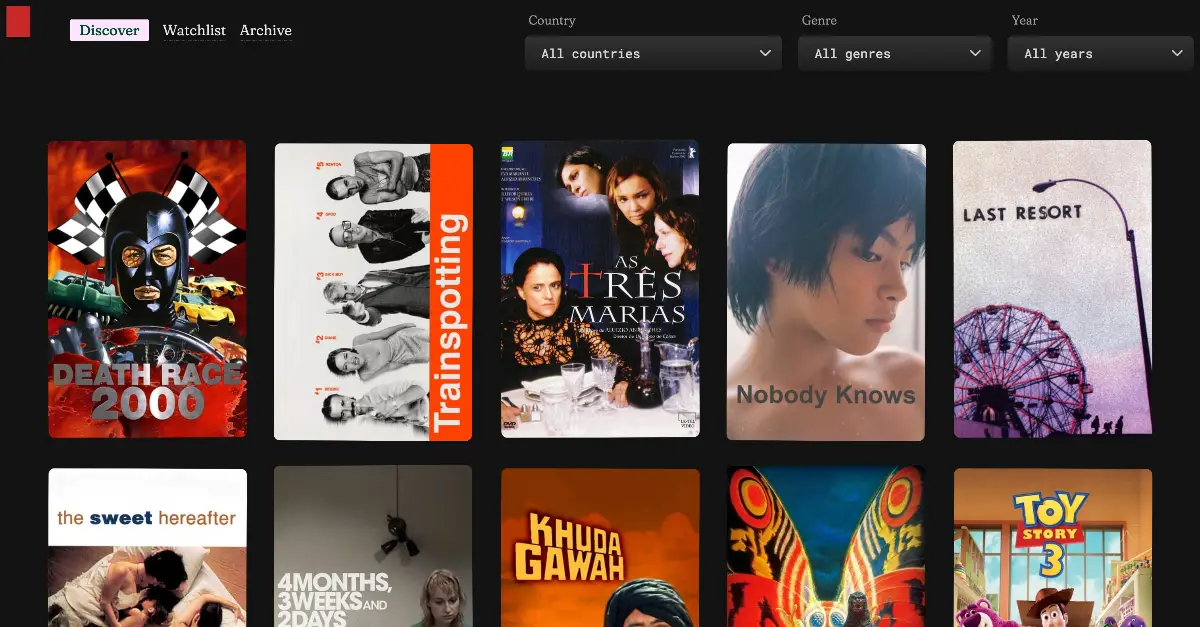Click the Nobody Knows film poster
The height and width of the screenshot is (627, 1200).
click(826, 291)
